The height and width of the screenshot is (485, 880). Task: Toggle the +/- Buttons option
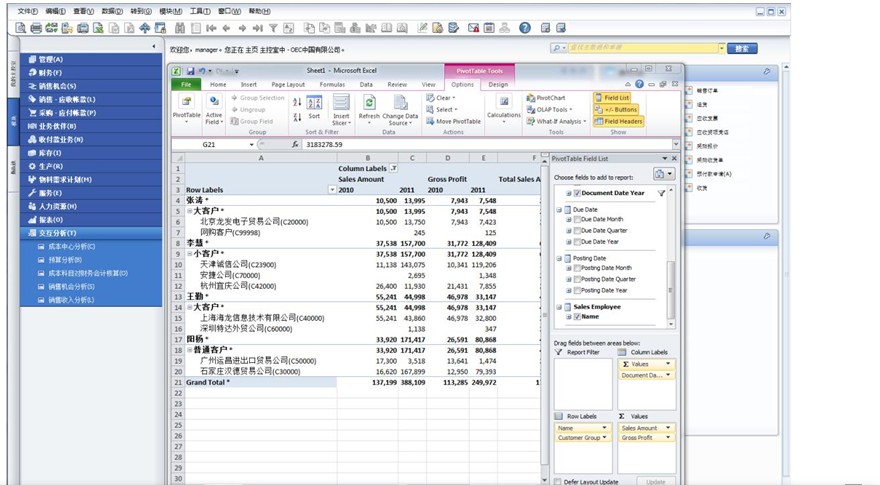(x=616, y=109)
